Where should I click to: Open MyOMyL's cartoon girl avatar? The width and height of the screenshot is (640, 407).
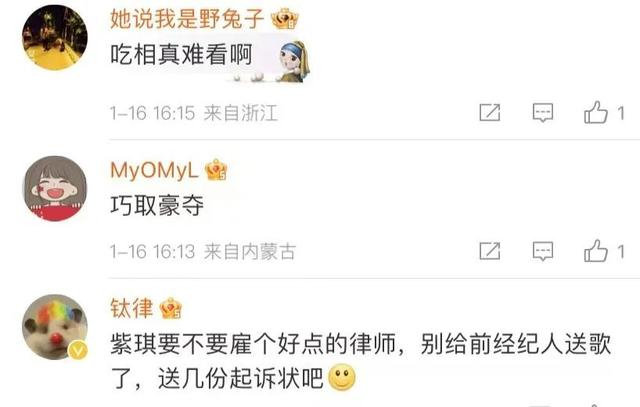(x=56, y=188)
